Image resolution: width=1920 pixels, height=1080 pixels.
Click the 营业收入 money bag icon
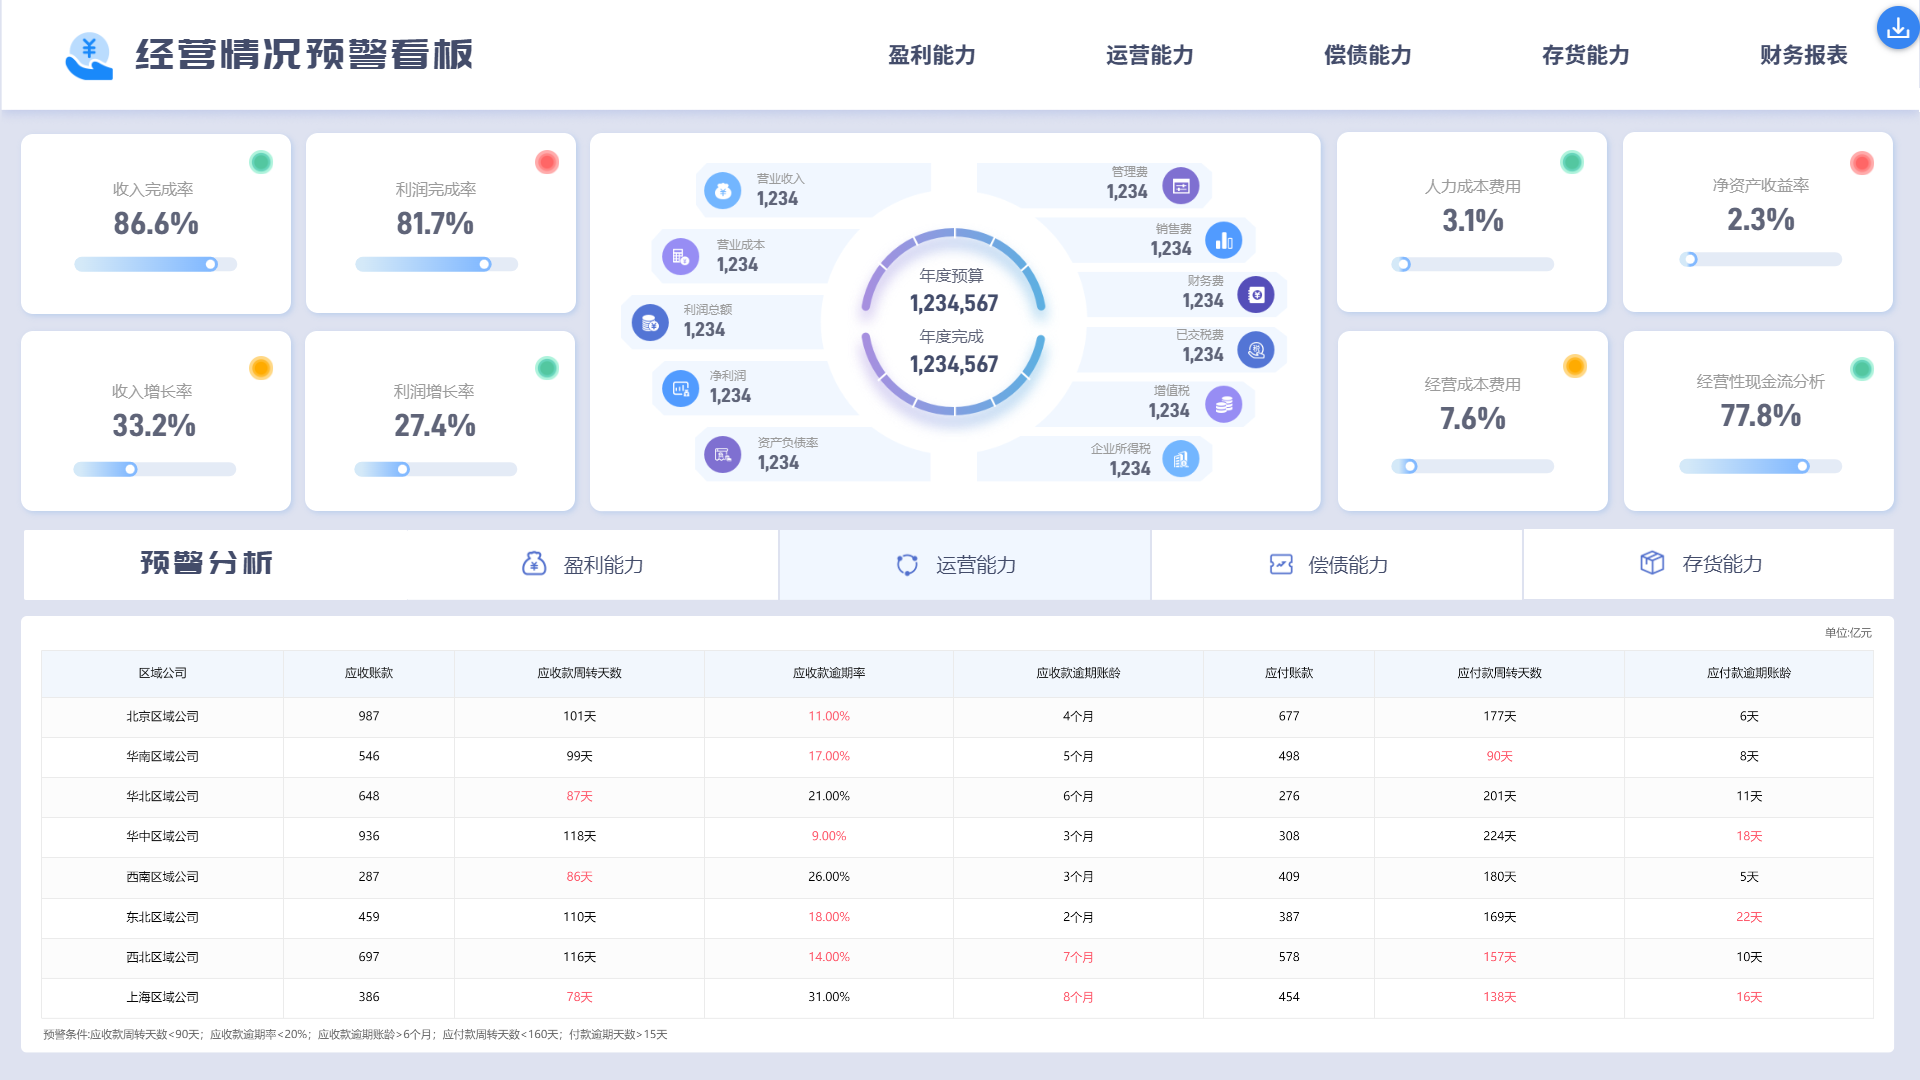(x=722, y=190)
